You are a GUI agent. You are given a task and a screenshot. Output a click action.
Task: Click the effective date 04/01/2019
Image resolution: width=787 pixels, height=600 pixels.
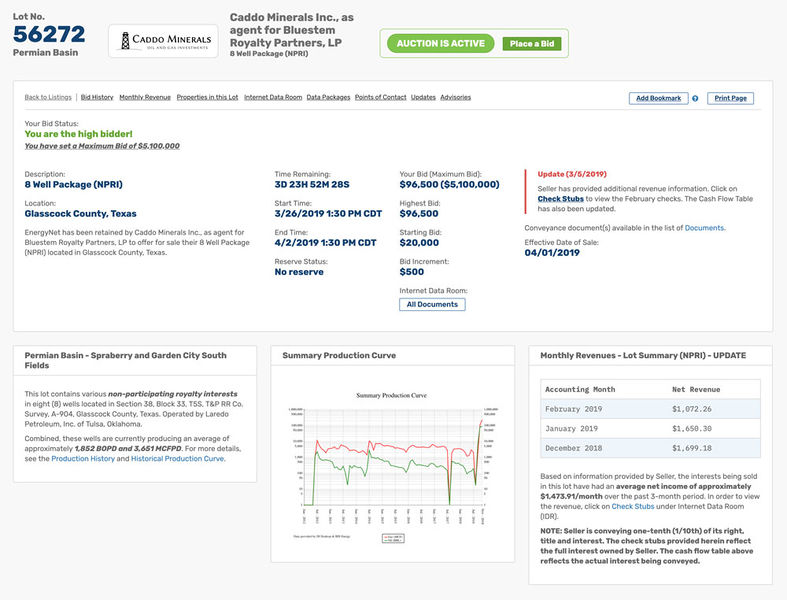(x=552, y=253)
